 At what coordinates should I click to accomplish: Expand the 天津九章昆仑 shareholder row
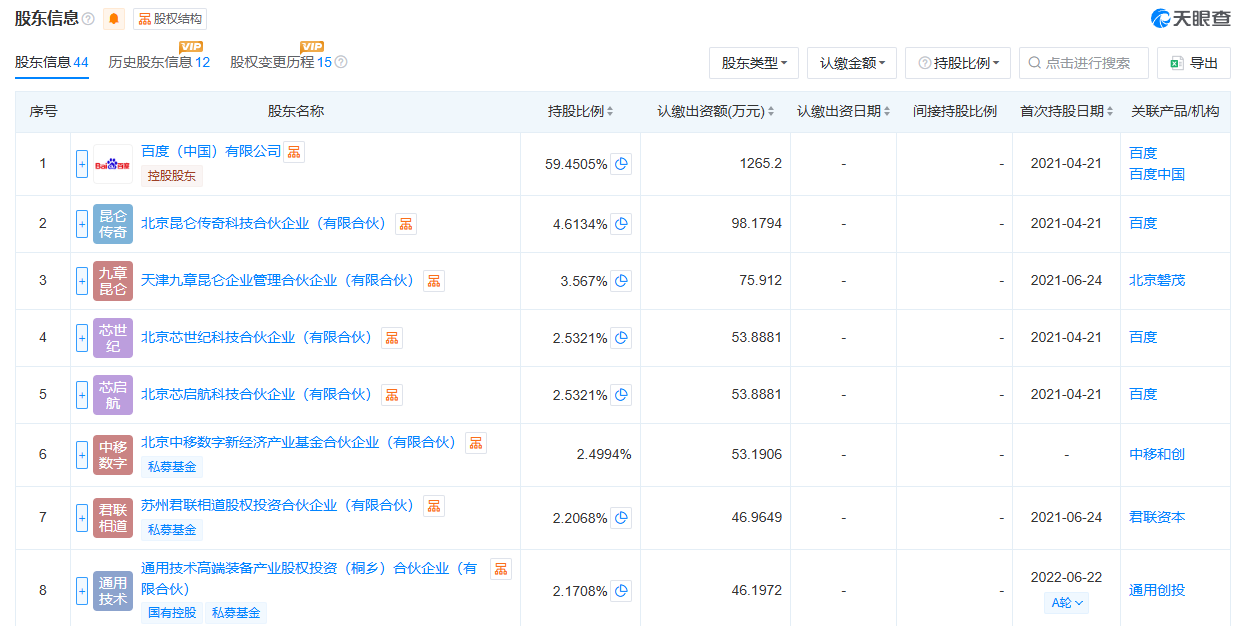tap(82, 281)
